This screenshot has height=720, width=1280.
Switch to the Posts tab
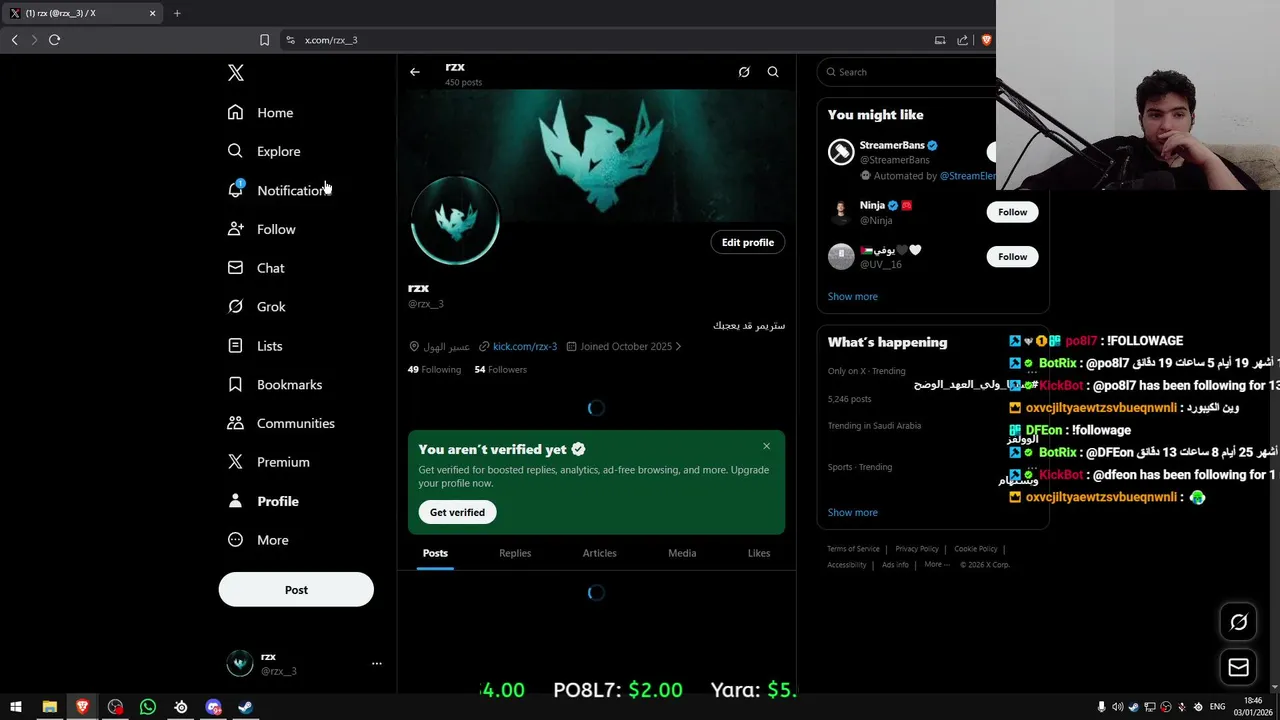coord(435,553)
